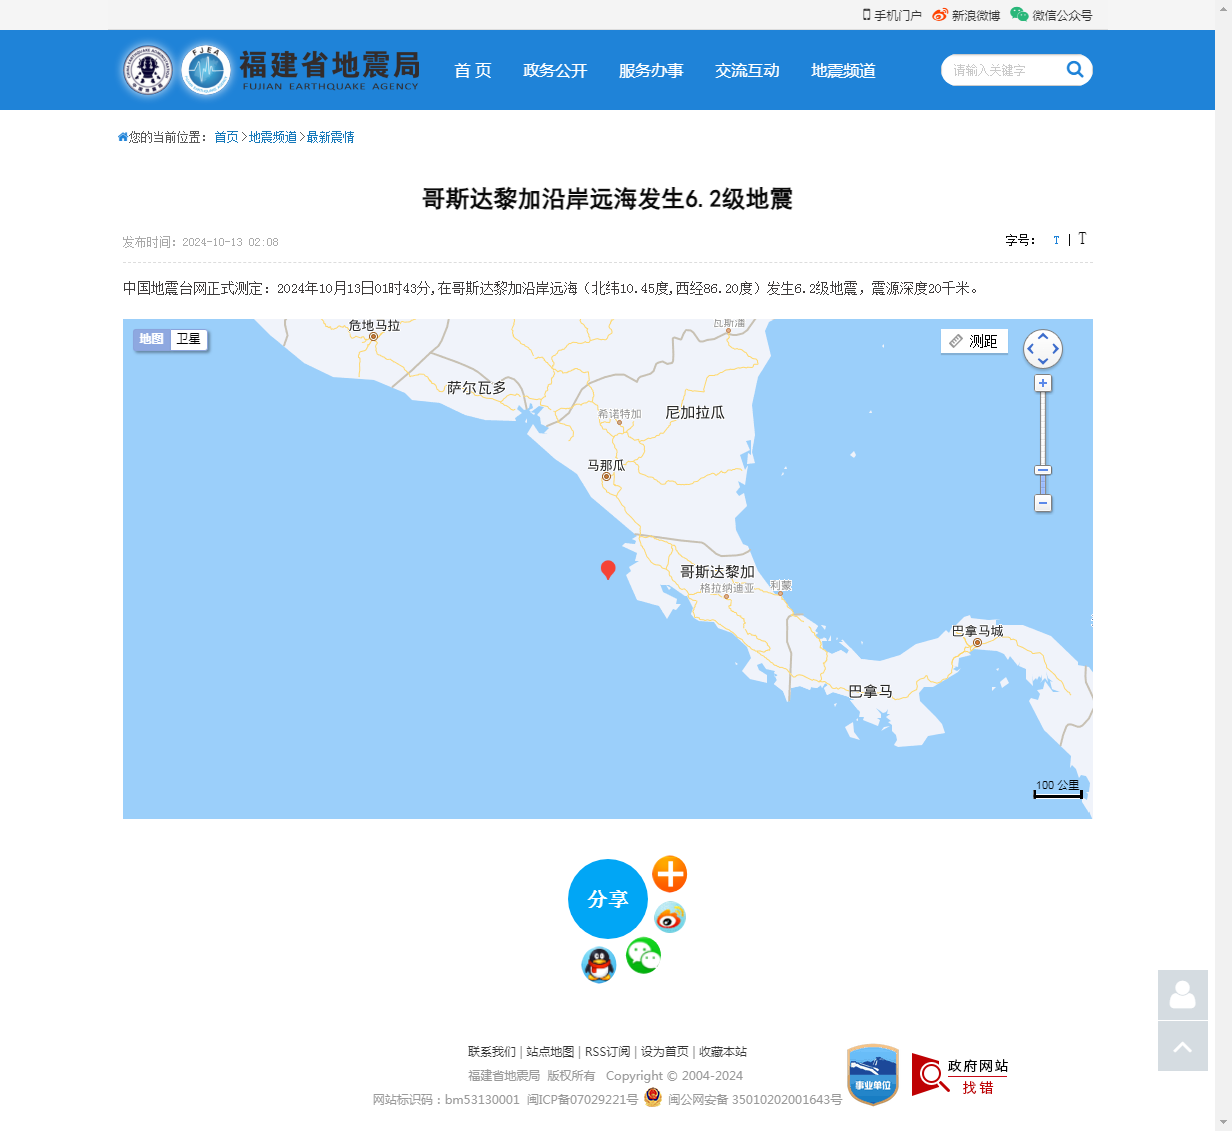Viewport: 1232px width, 1131px height.
Task: Click the keyword search input field
Action: [x=1000, y=70]
